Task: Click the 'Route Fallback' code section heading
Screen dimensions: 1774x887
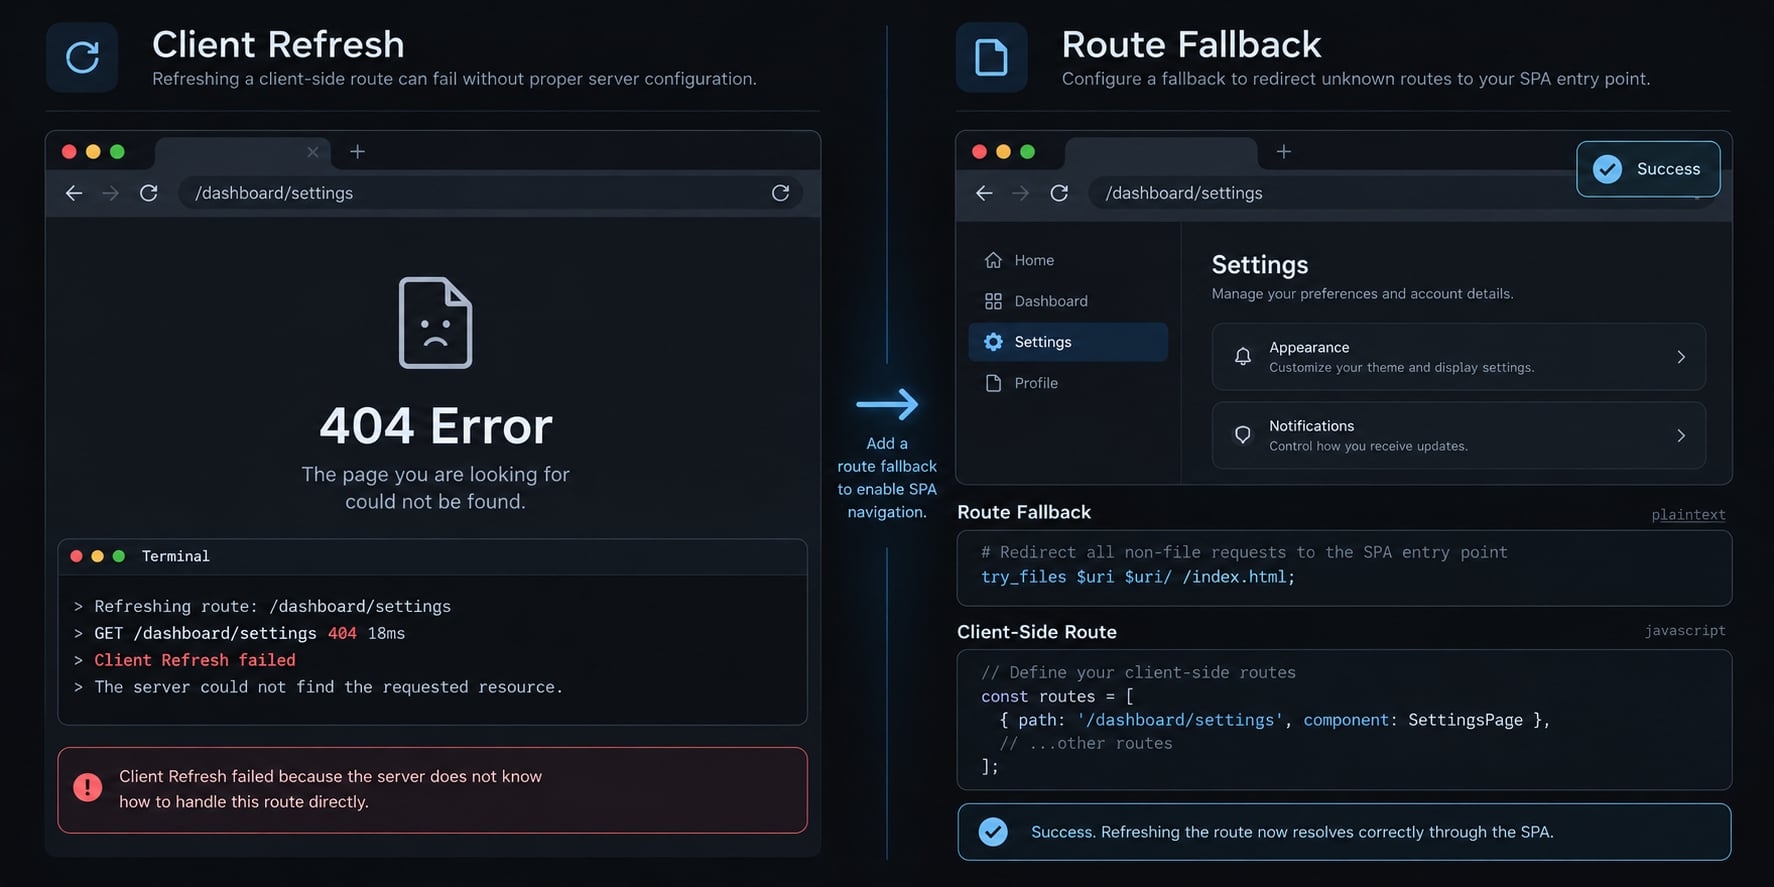Action: (1024, 512)
